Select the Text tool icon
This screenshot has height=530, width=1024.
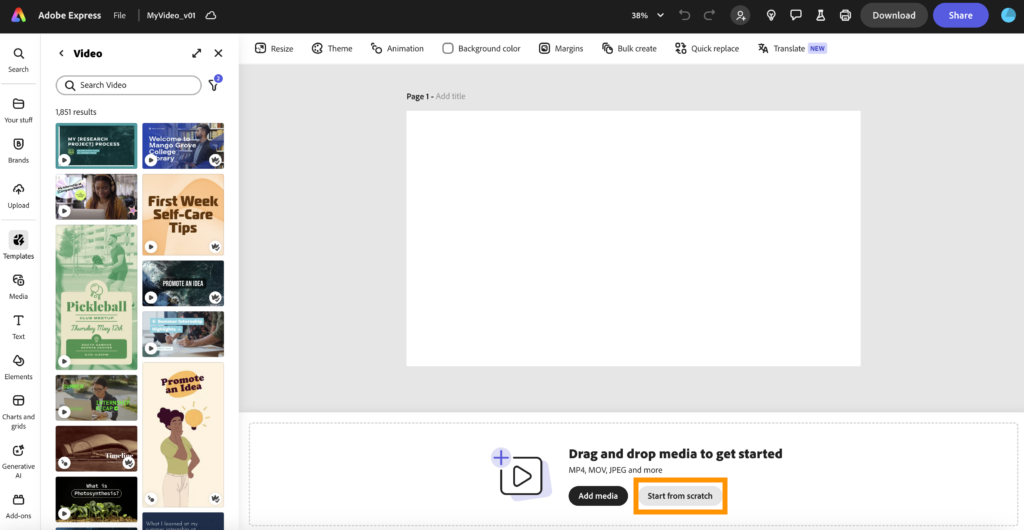(x=18, y=321)
